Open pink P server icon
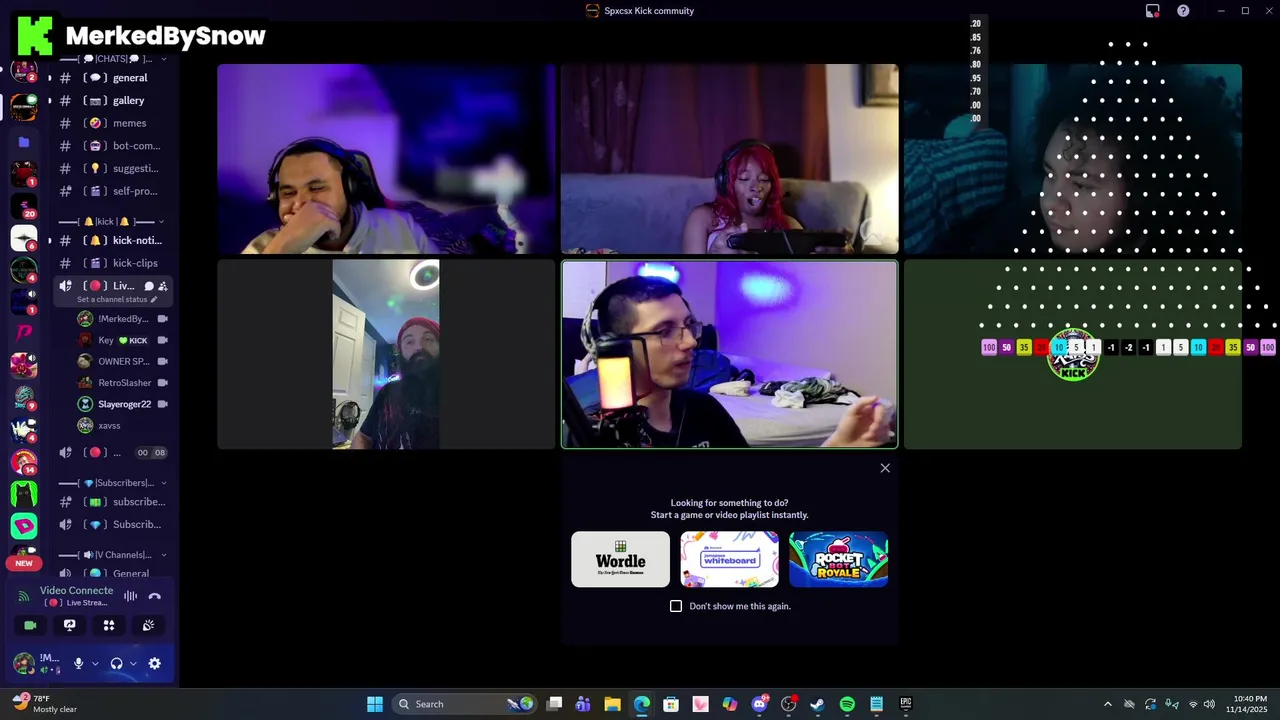This screenshot has width=1280, height=720. [x=24, y=333]
